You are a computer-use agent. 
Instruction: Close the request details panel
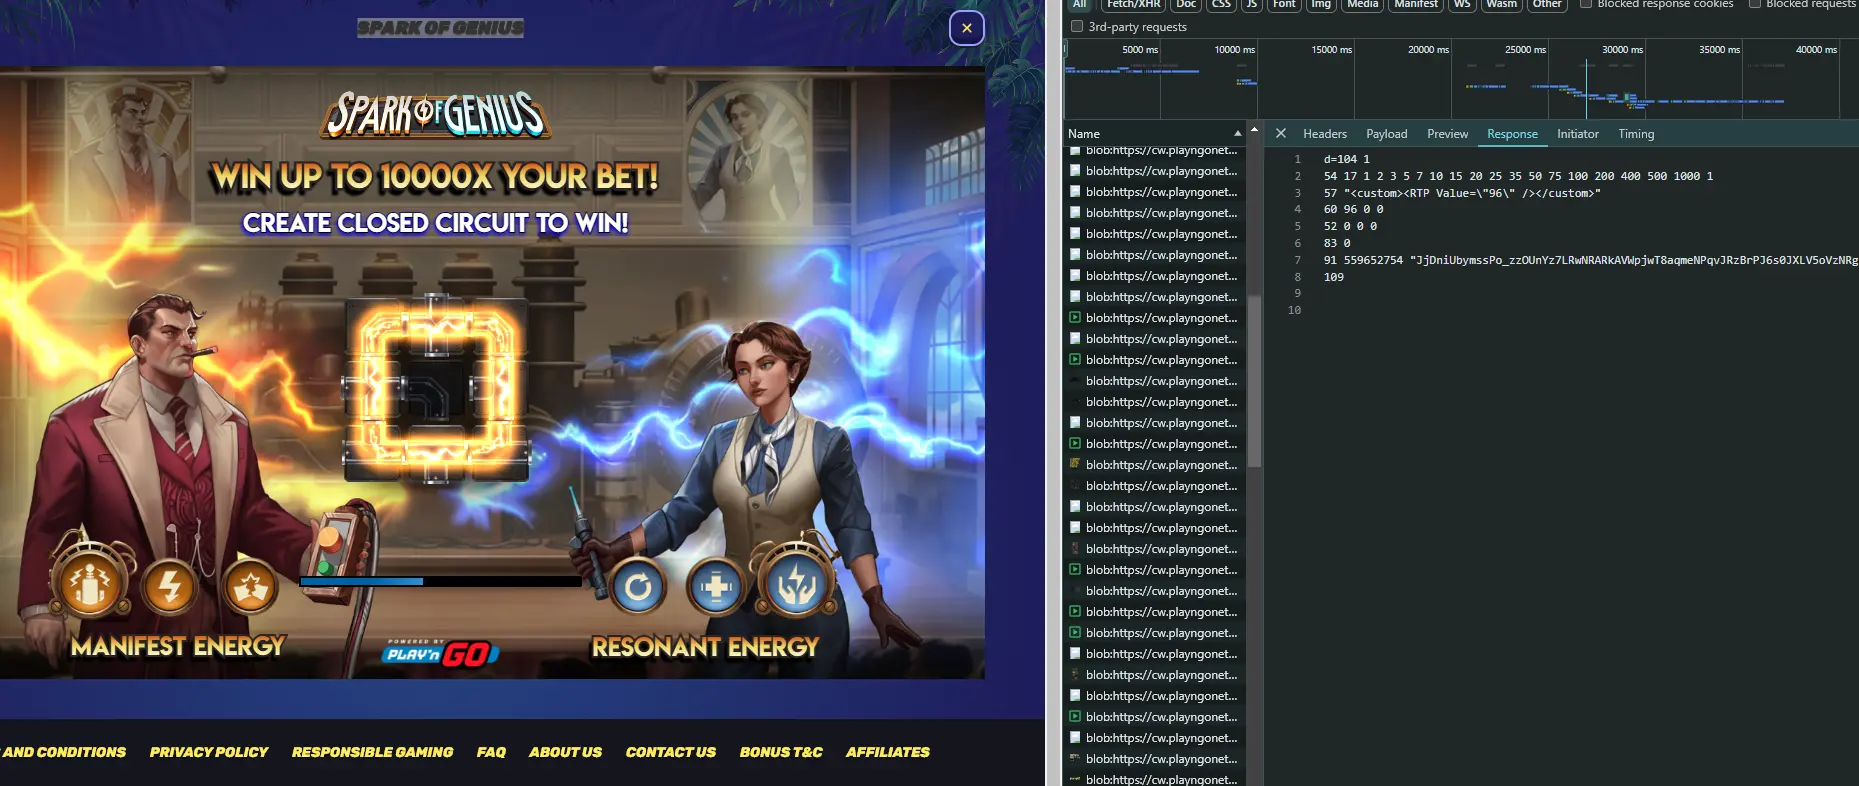click(1280, 133)
